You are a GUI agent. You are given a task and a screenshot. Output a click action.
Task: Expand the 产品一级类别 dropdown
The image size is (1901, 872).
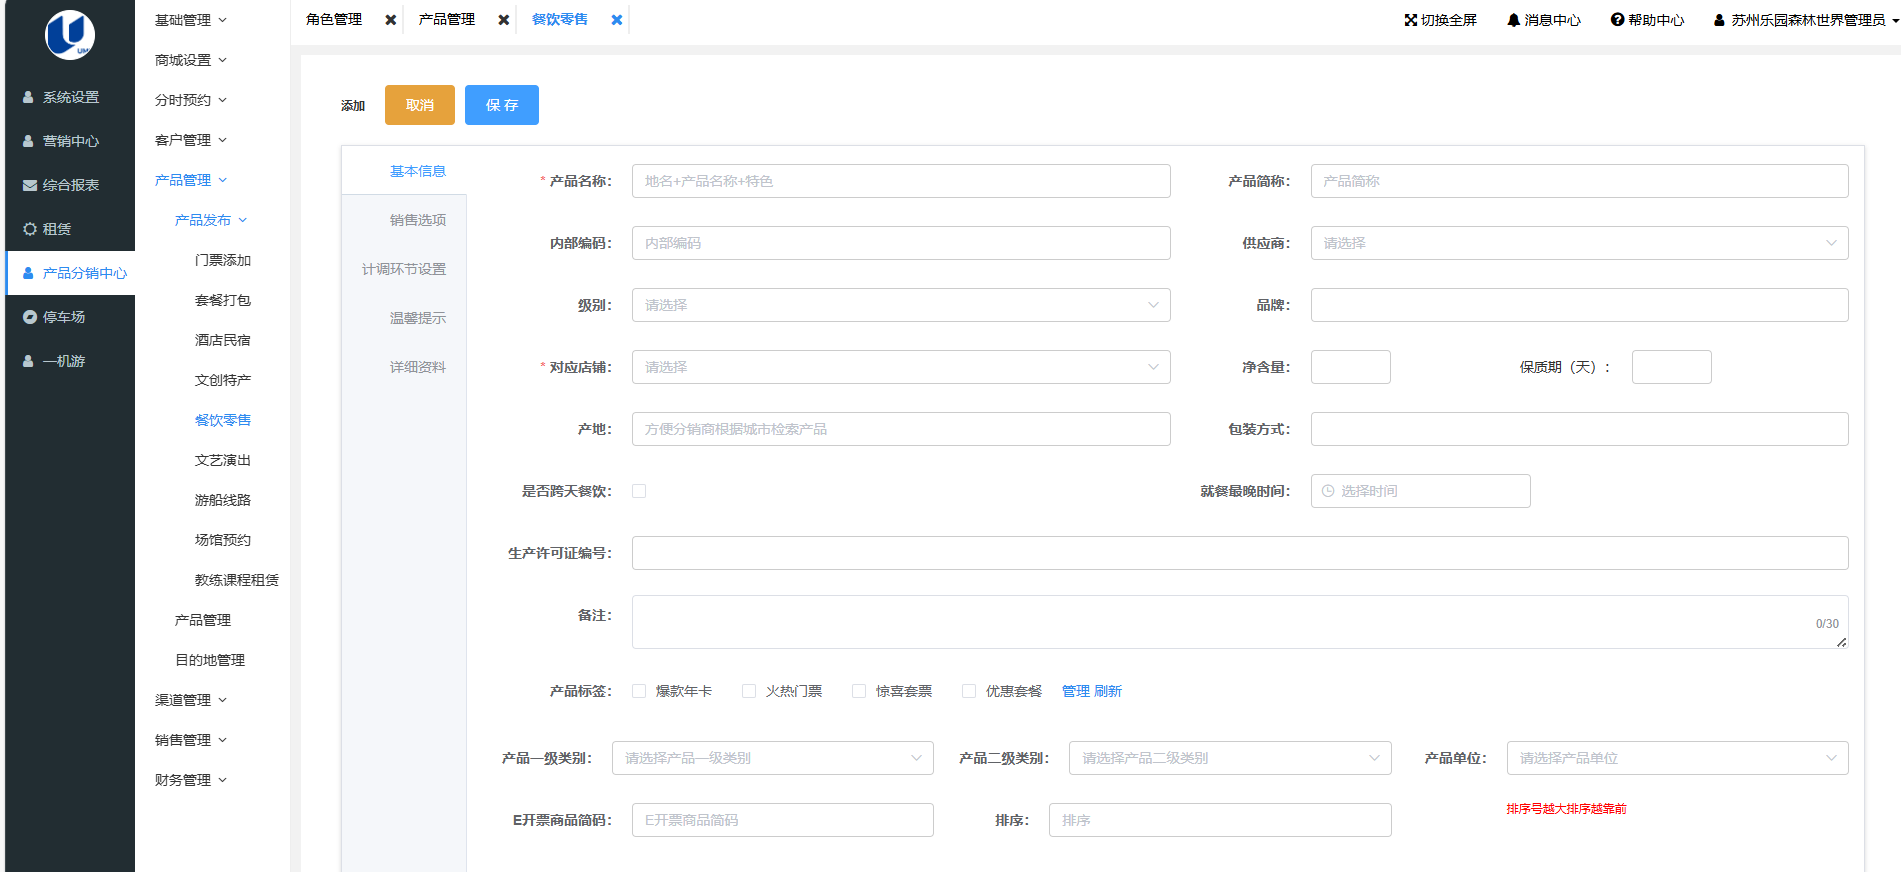(773, 758)
